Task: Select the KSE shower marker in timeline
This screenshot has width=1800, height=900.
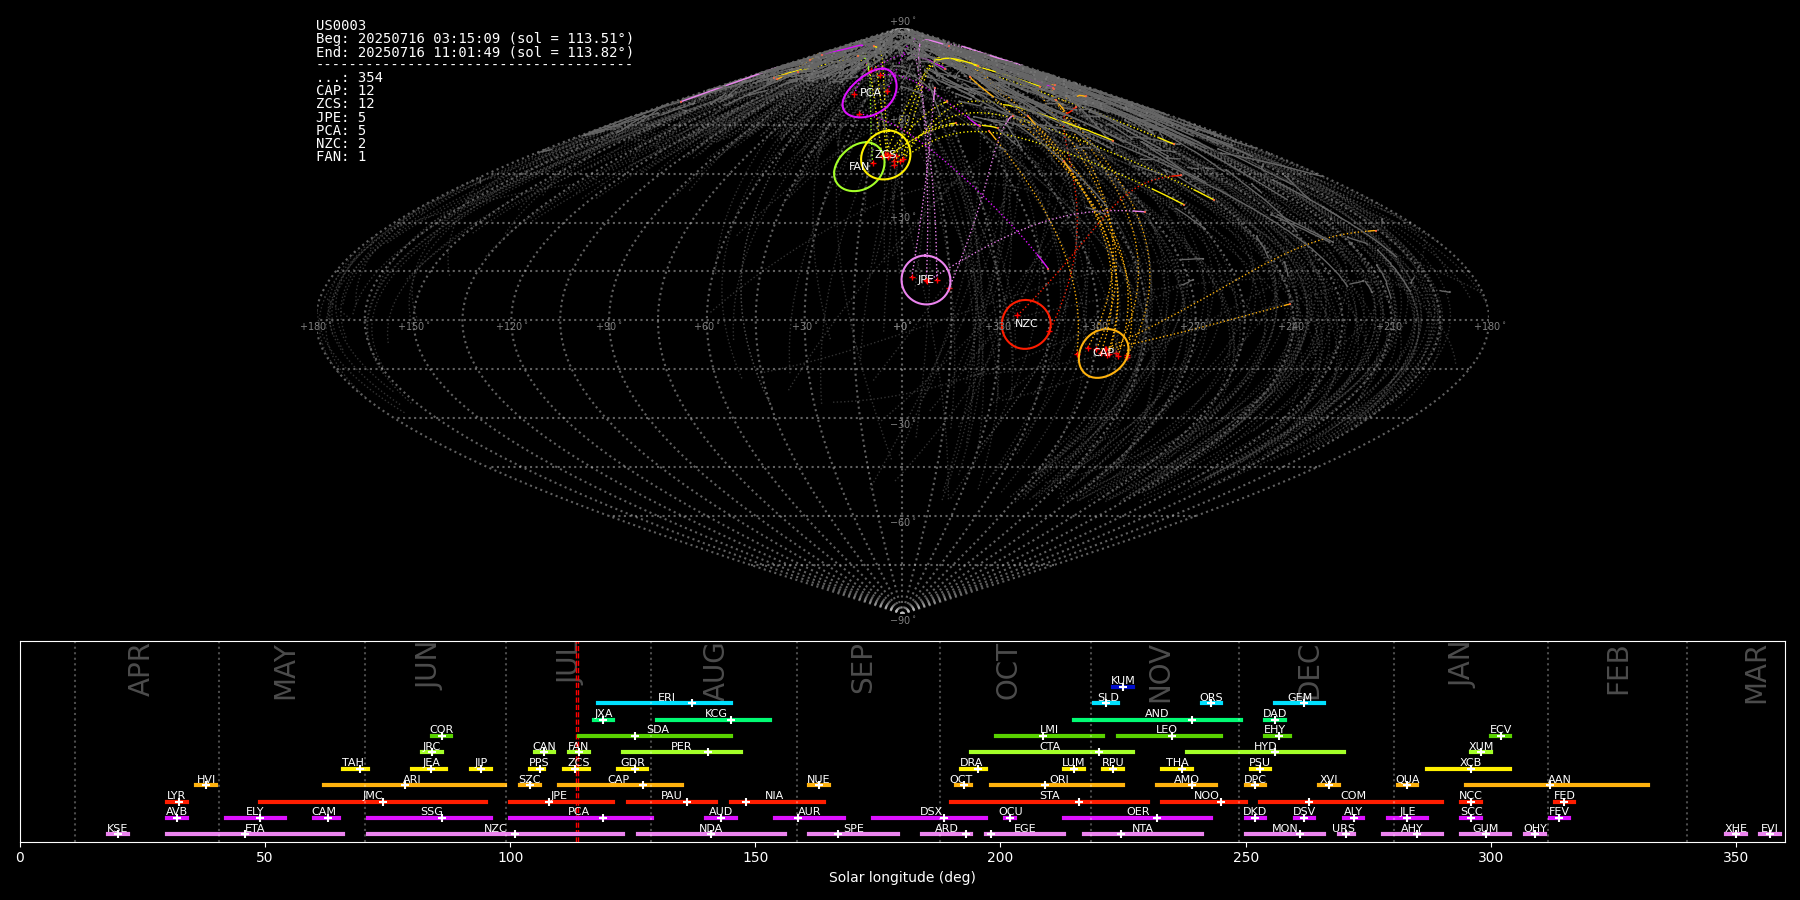Action: [x=117, y=834]
